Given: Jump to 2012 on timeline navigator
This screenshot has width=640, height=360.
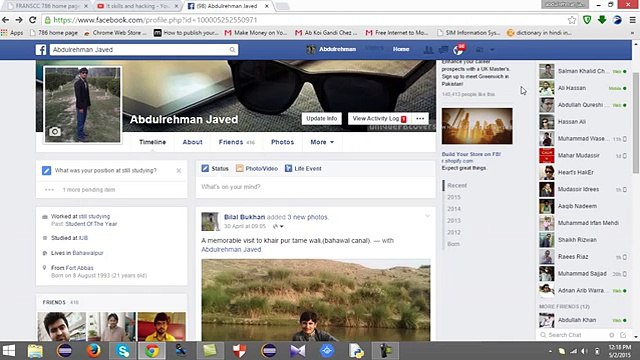Looking at the screenshot, I should click(x=454, y=232).
